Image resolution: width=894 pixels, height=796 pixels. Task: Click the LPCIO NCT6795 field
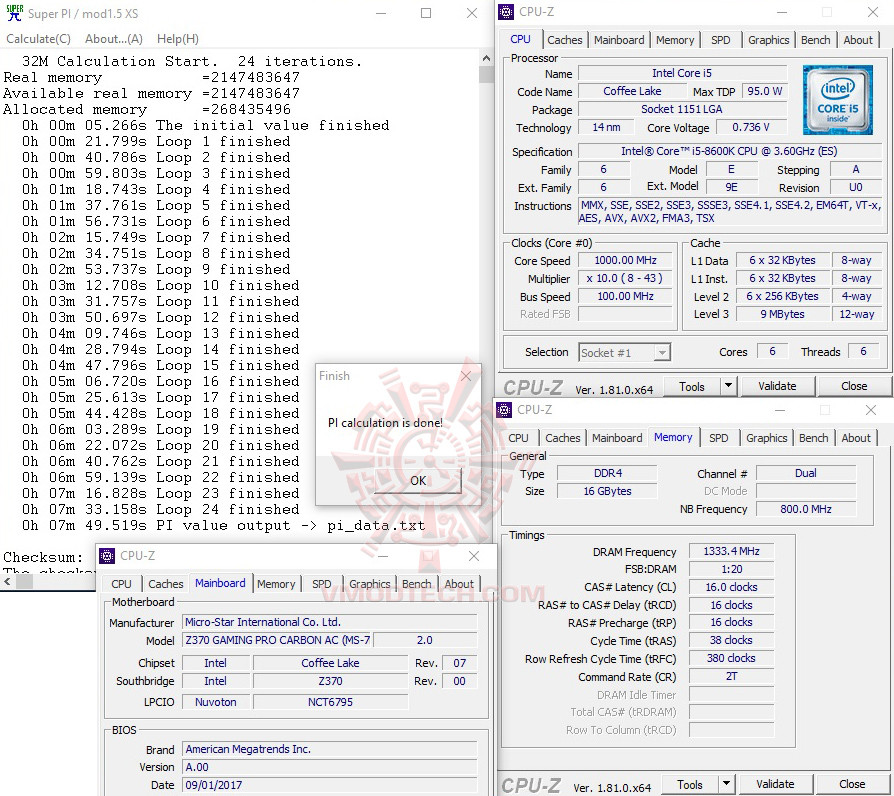pos(330,702)
